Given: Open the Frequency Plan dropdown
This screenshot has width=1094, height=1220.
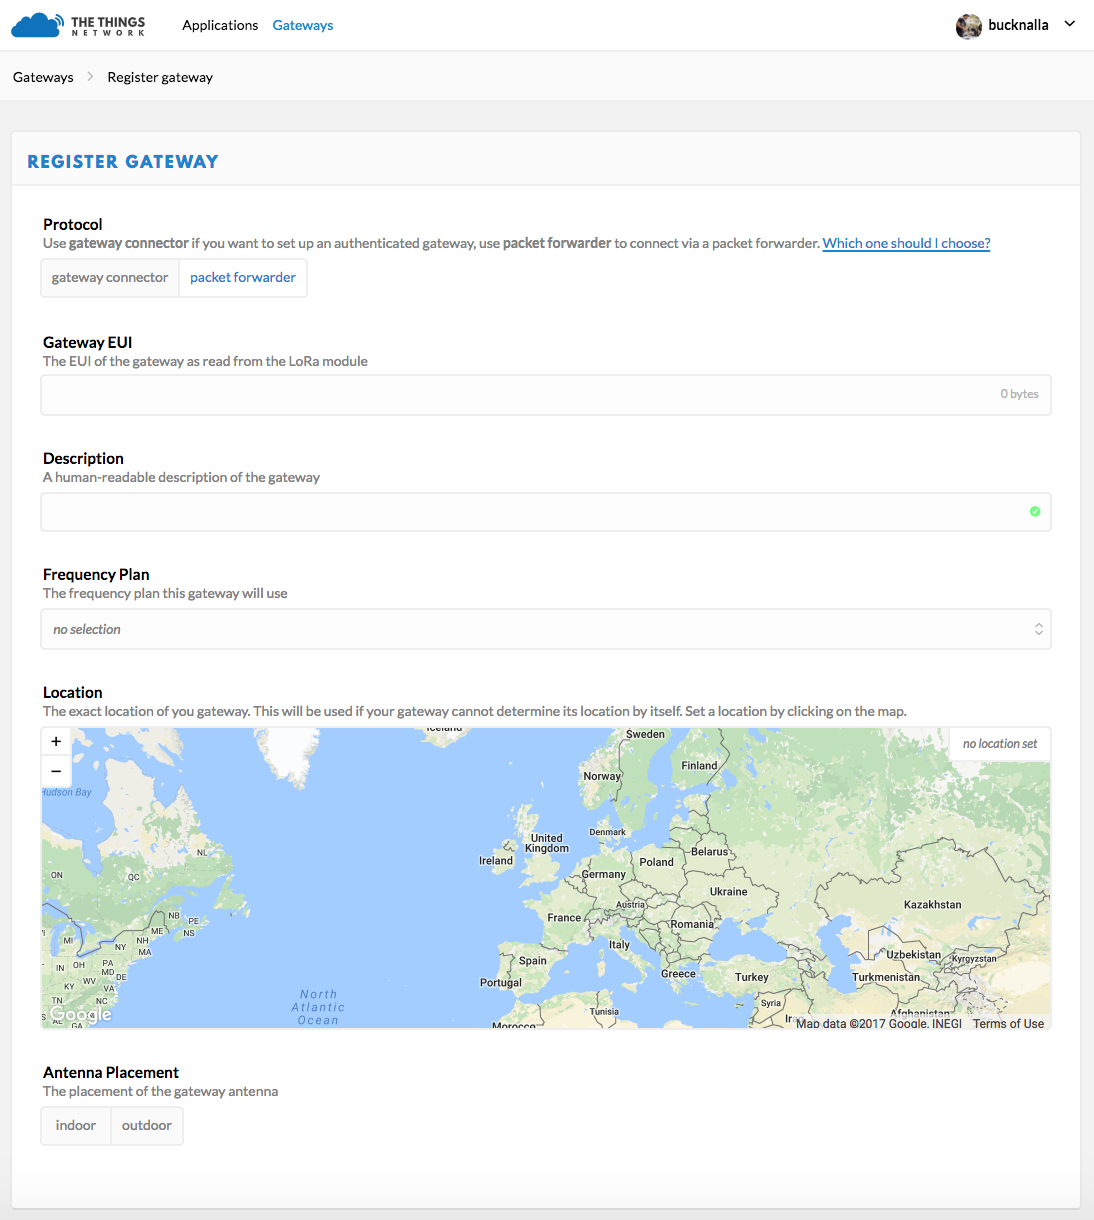Looking at the screenshot, I should [x=546, y=629].
